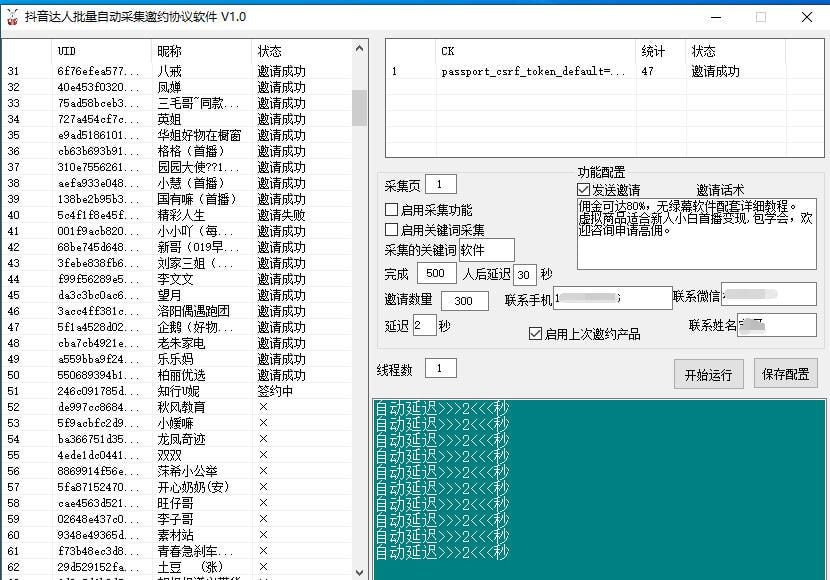Select row 48 老朱家电
Viewport: 830px width, 580px height.
(181, 343)
